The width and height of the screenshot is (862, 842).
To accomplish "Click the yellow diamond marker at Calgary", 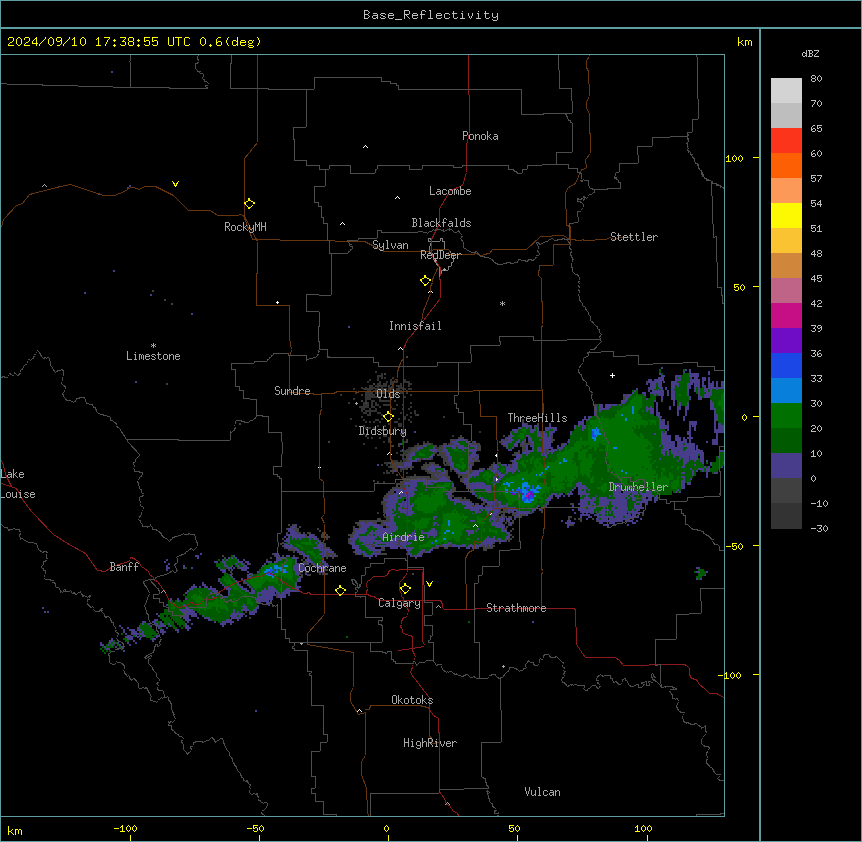I will [406, 589].
